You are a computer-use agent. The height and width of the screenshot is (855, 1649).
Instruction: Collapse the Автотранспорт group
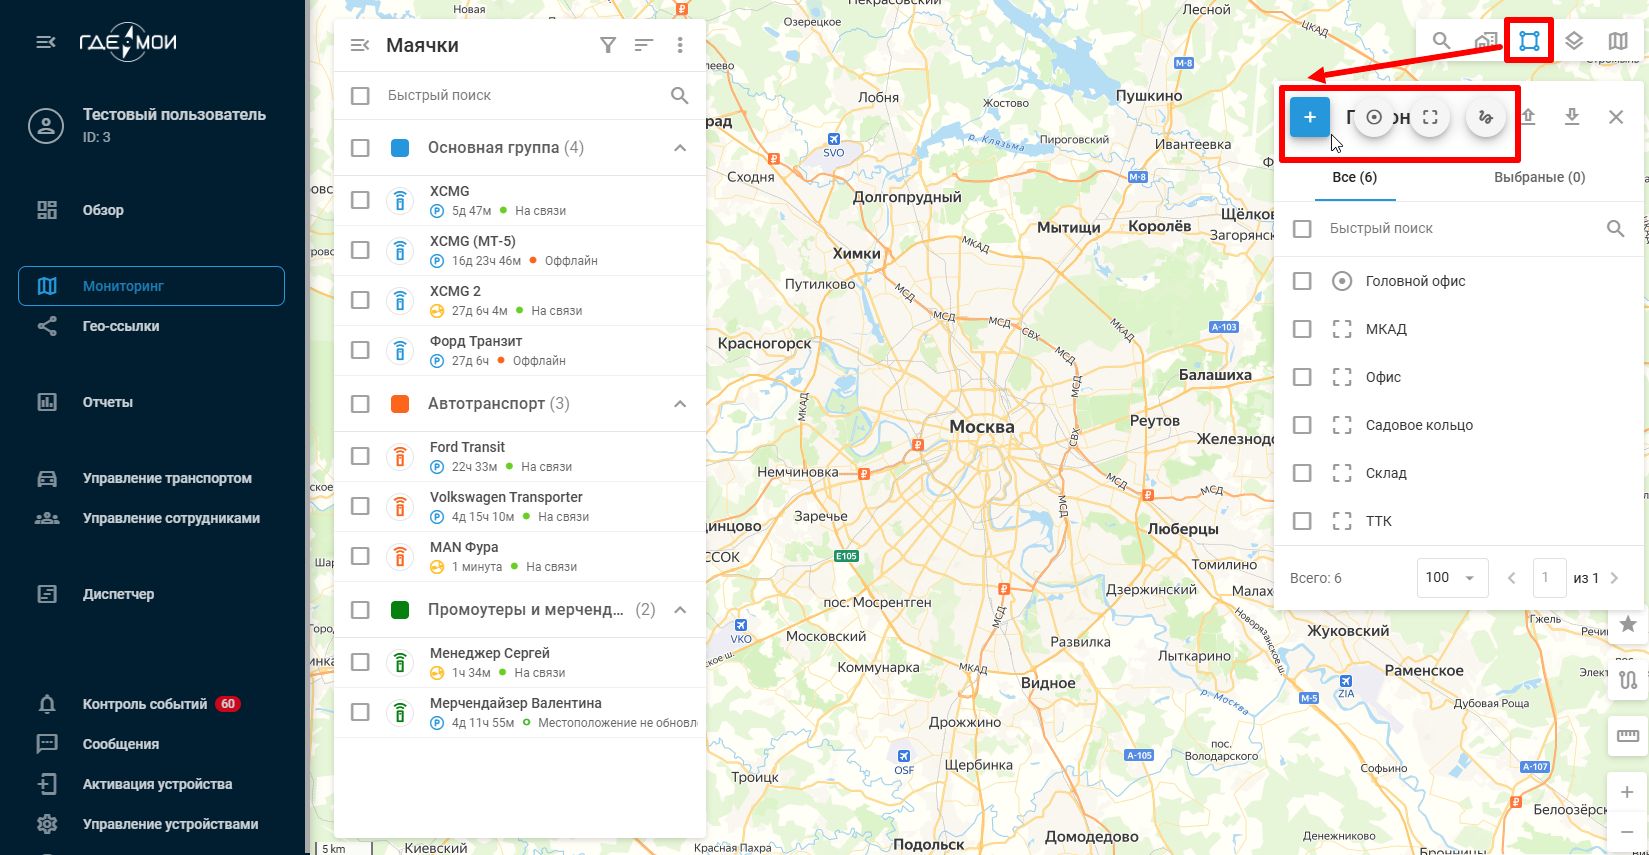(680, 404)
